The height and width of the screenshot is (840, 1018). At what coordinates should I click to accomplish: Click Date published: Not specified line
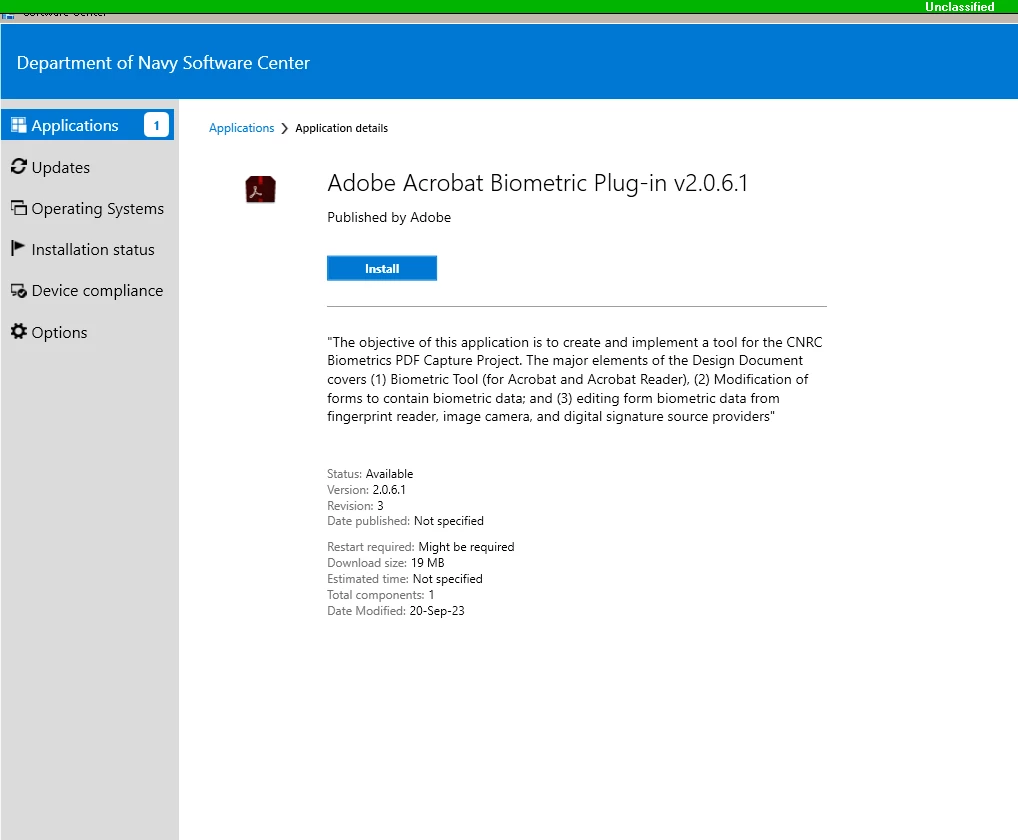[x=405, y=521]
